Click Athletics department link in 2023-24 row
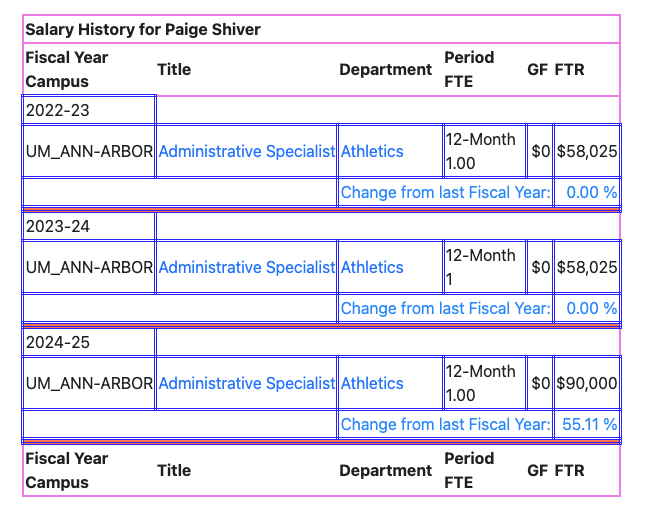This screenshot has width=650, height=521. (x=372, y=268)
